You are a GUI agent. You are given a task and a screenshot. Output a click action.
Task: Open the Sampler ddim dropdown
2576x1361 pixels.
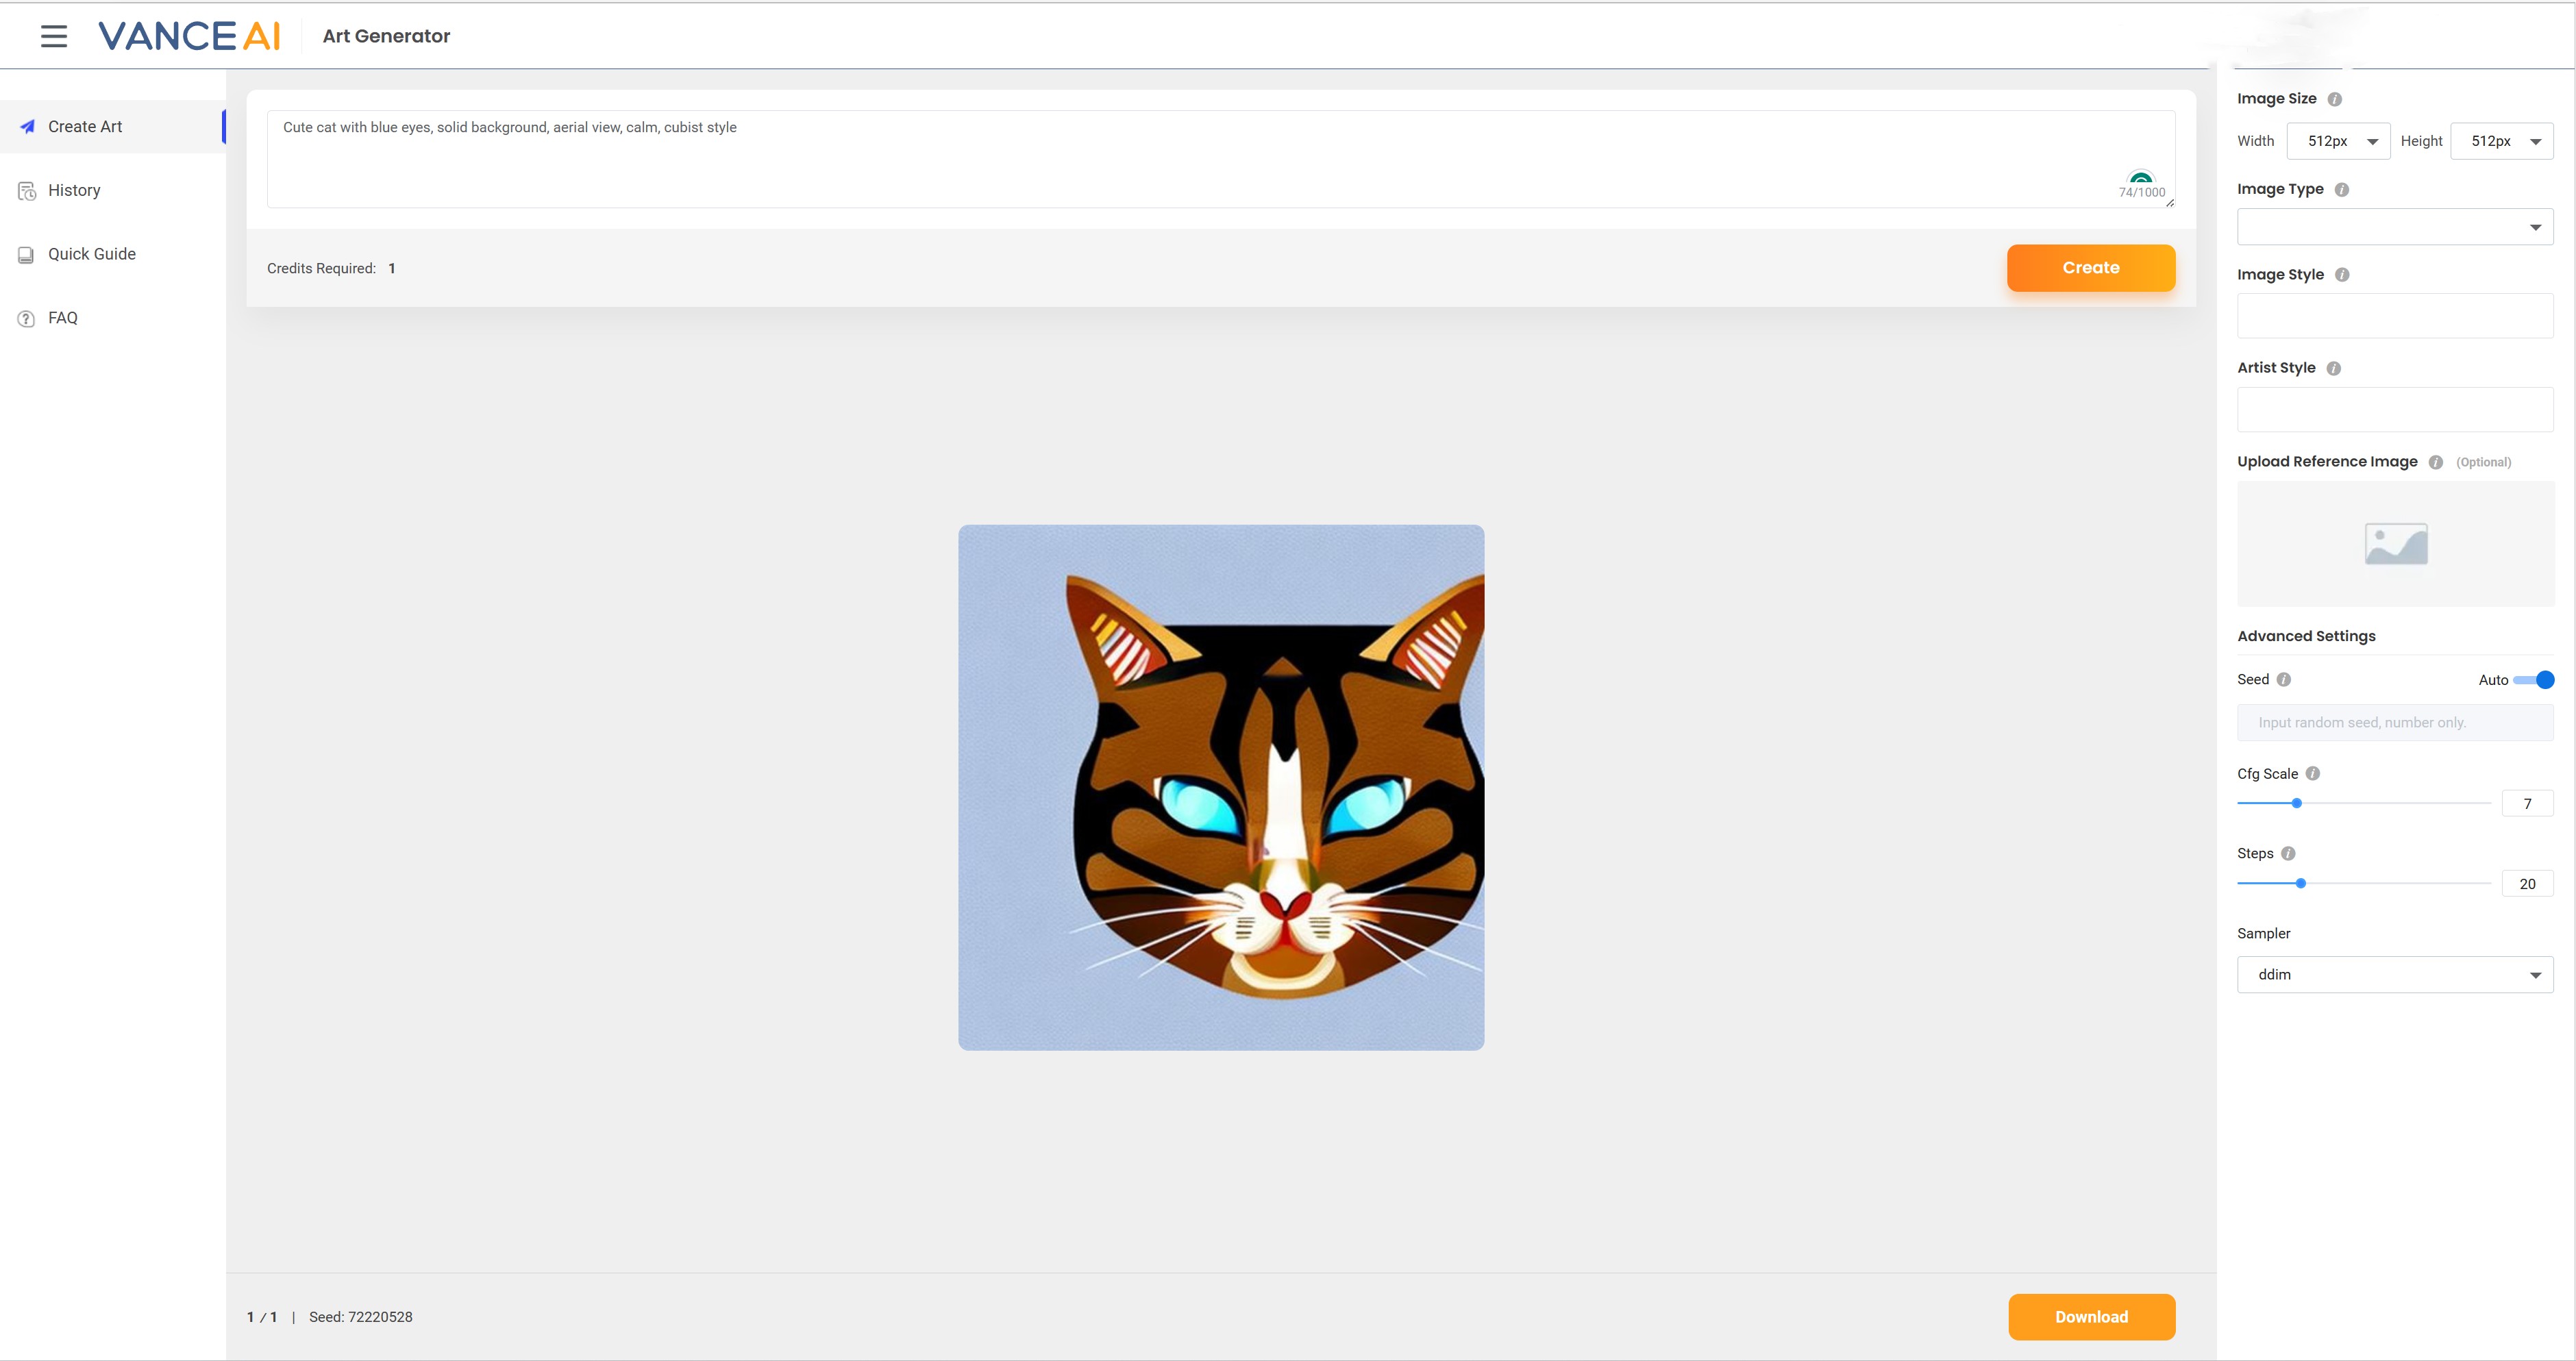pyautogui.click(x=2394, y=975)
